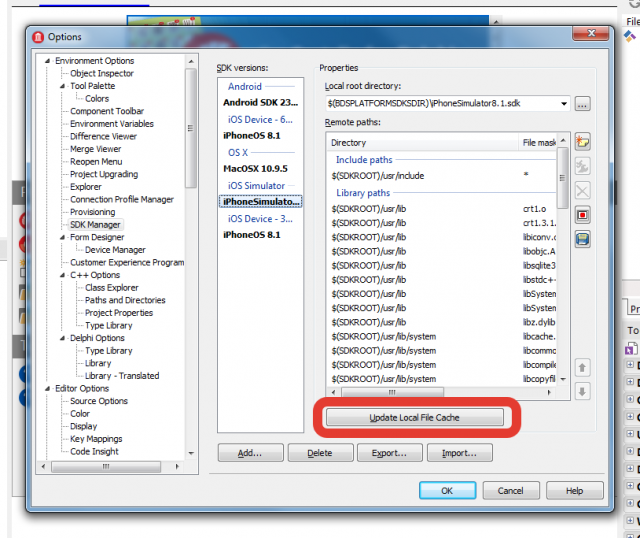Viewport: 640px width, 538px height.
Task: Click the red square icon button
Action: pyautogui.click(x=582, y=215)
